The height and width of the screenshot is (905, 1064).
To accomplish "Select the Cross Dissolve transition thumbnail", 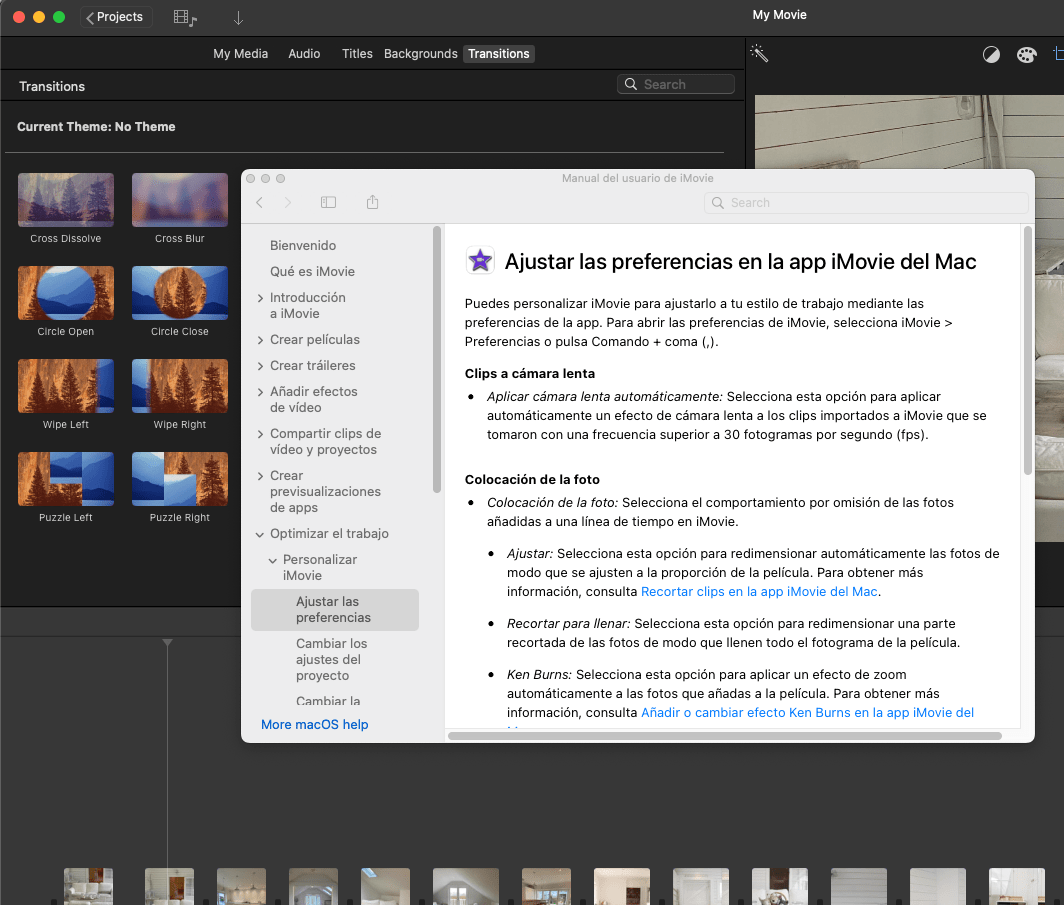I will coord(66,200).
